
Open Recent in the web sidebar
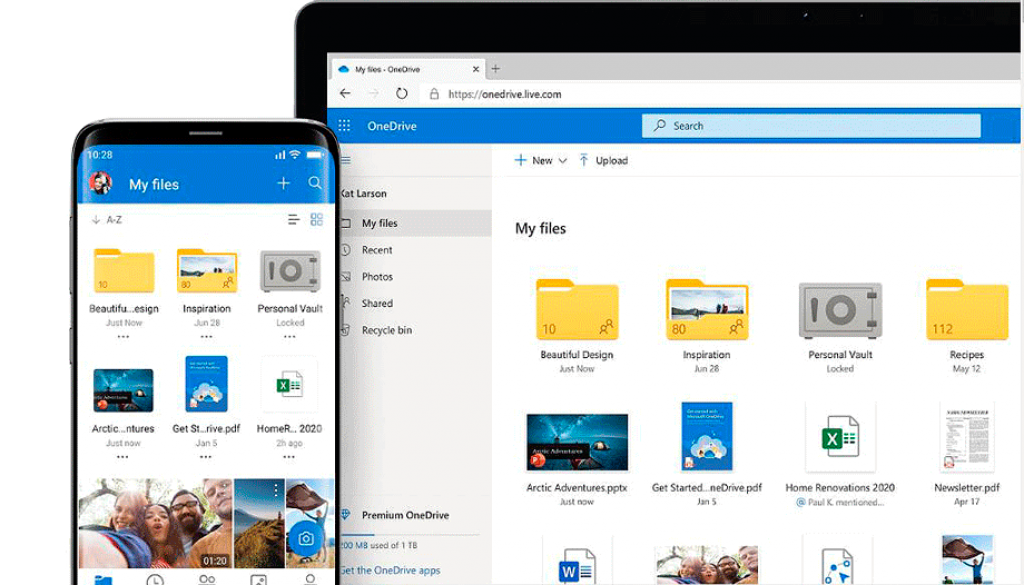377,250
